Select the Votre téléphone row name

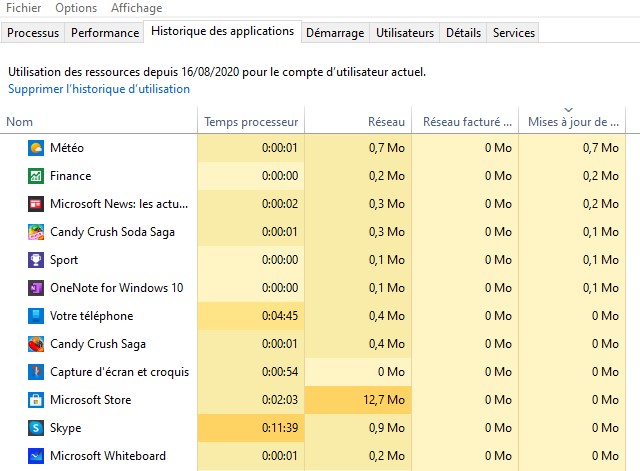(x=91, y=316)
